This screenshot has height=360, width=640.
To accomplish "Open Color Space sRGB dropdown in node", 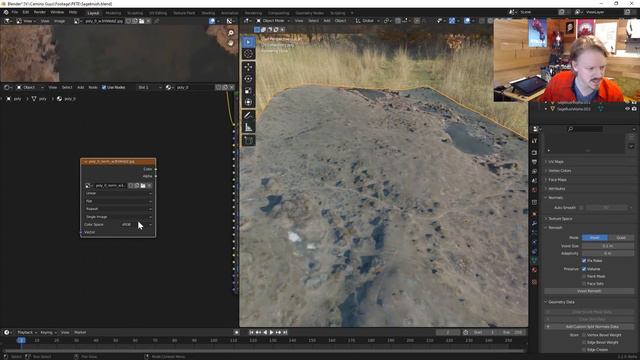I will [x=136, y=224].
